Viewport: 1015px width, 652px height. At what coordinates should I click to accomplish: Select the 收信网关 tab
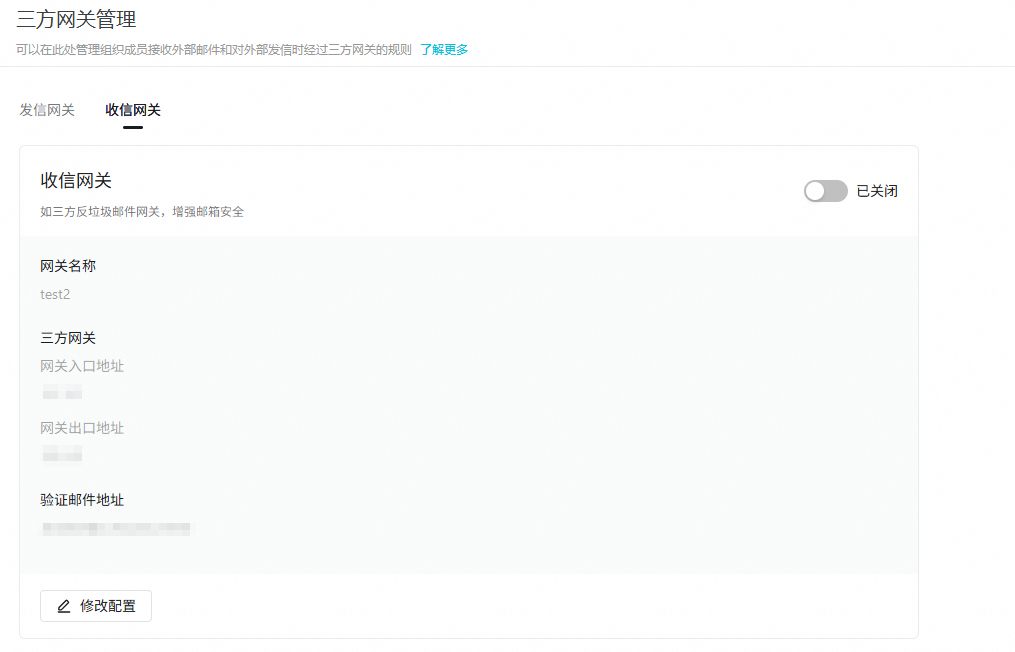tap(133, 110)
